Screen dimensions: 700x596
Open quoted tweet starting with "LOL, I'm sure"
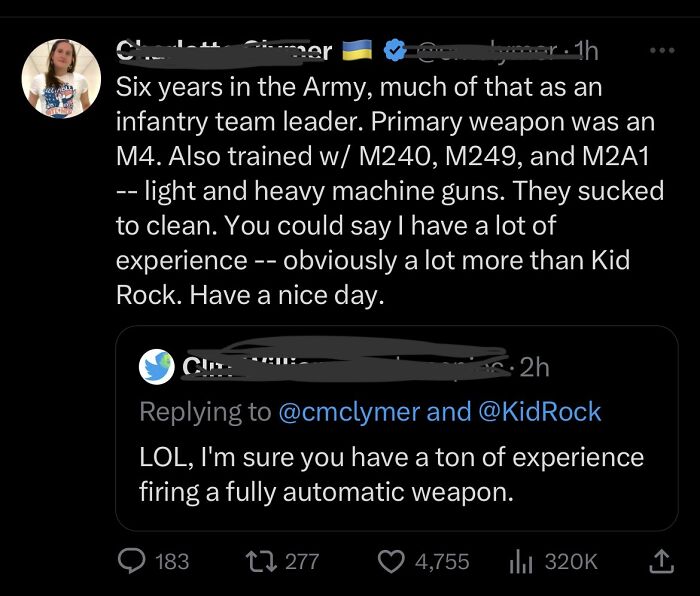click(x=391, y=474)
